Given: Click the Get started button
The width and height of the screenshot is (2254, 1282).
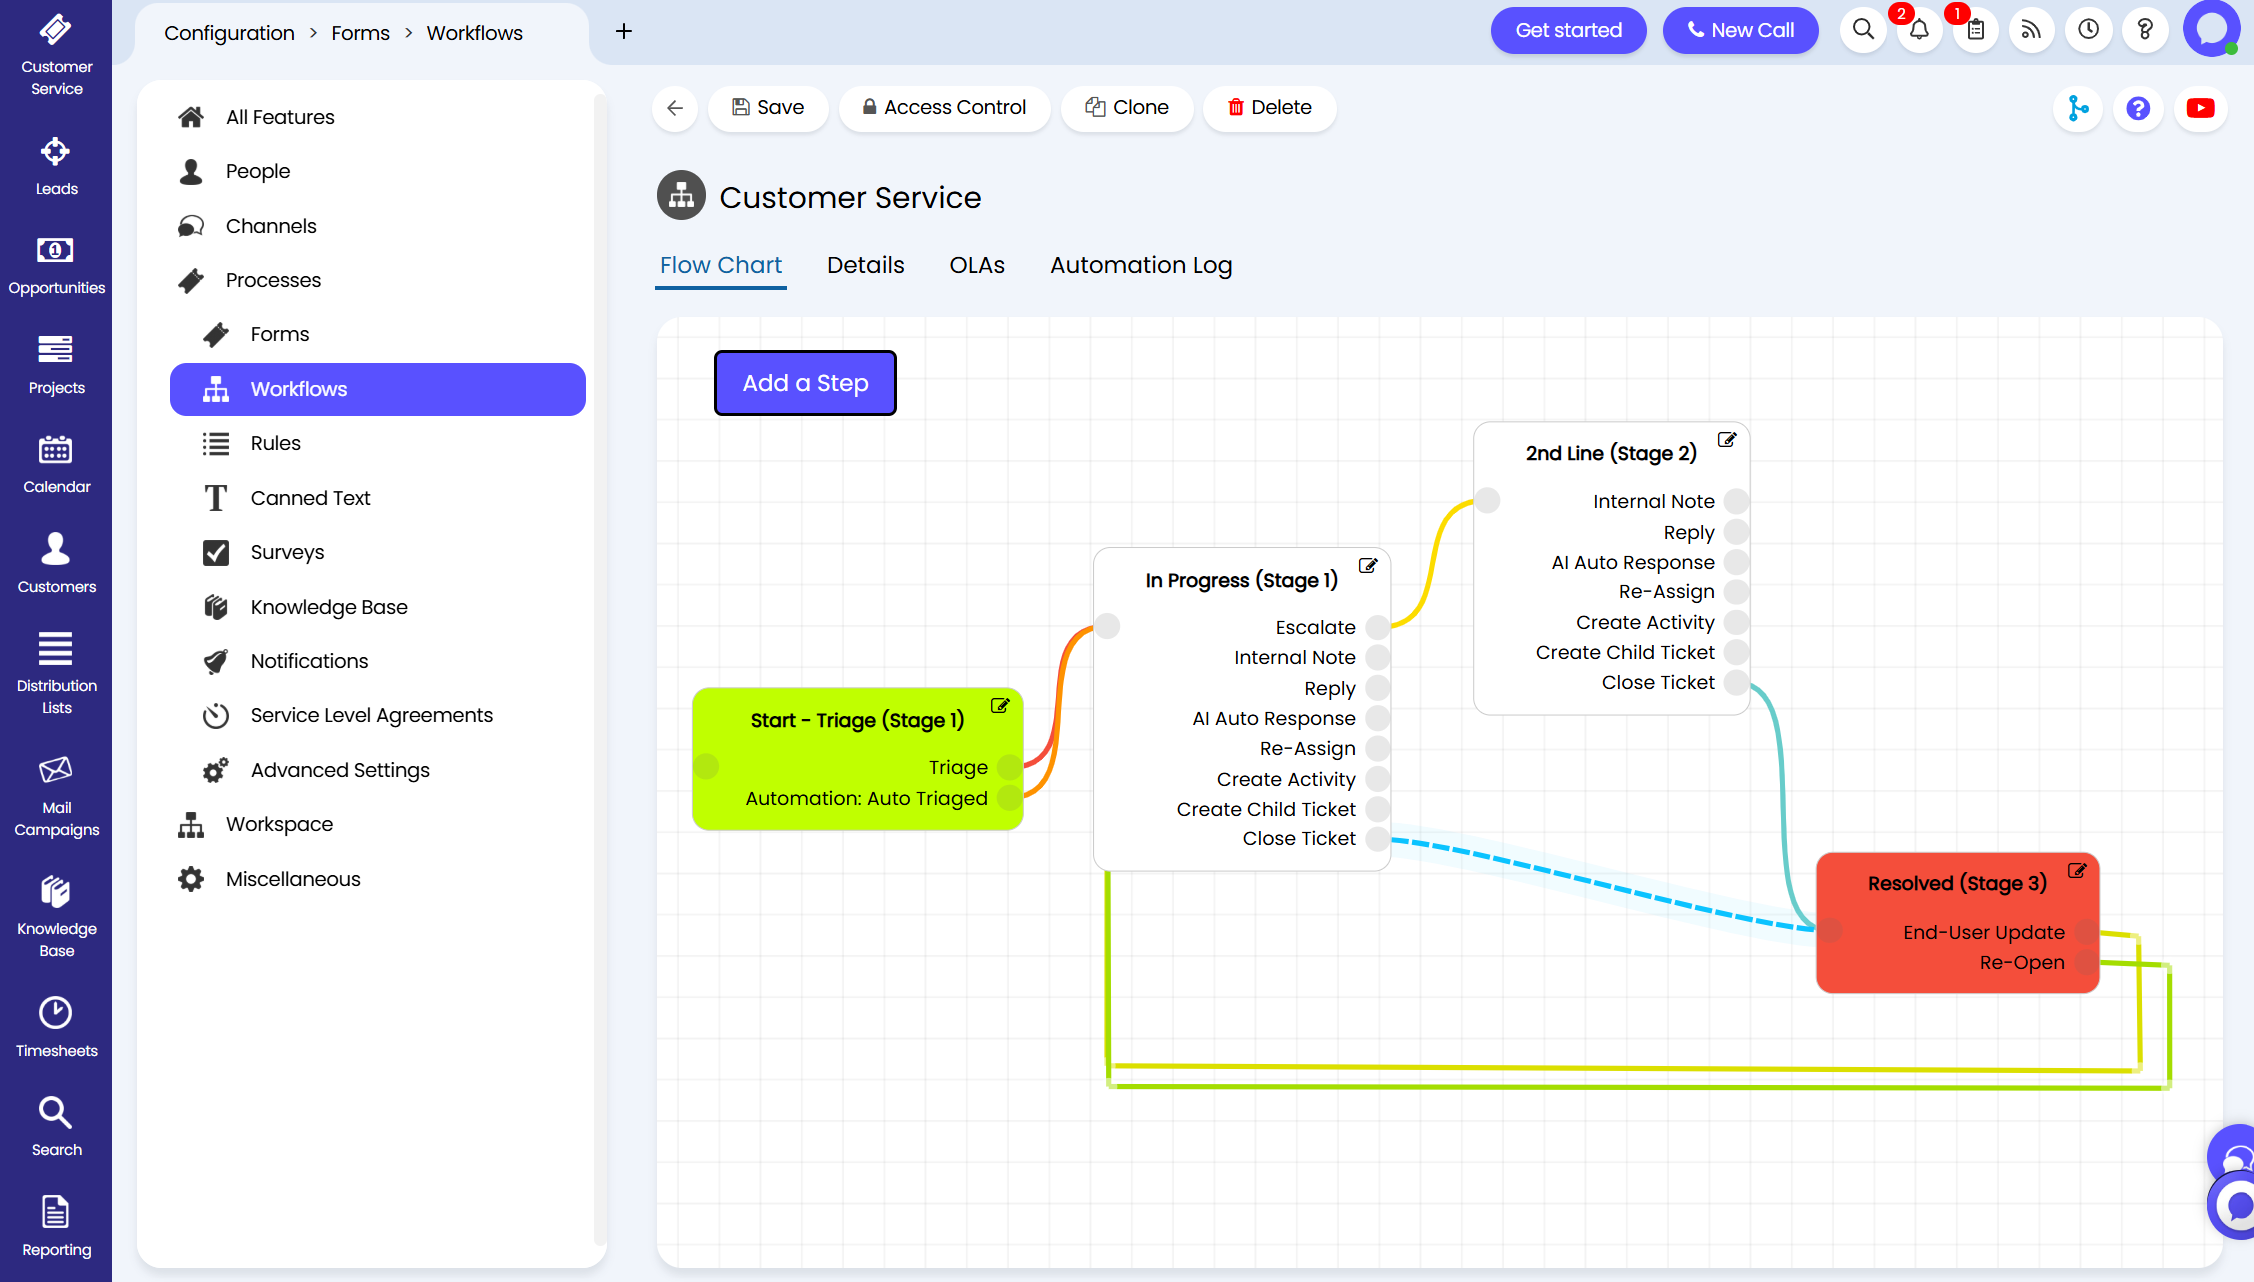Looking at the screenshot, I should point(1568,30).
